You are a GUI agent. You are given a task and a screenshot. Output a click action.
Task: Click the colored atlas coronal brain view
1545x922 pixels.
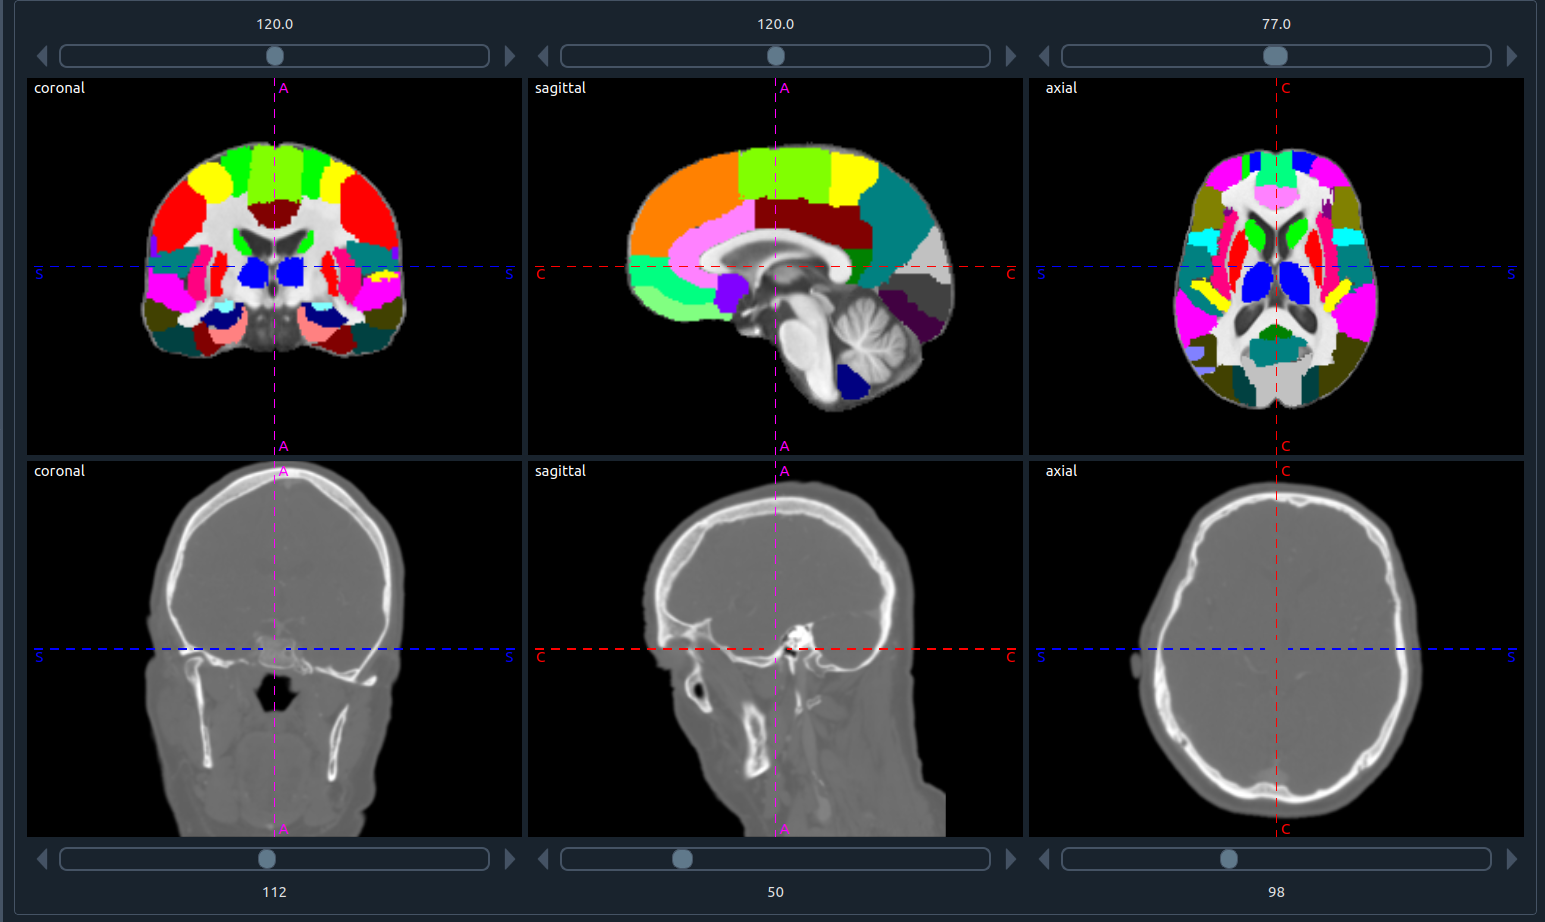pyautogui.click(x=274, y=251)
